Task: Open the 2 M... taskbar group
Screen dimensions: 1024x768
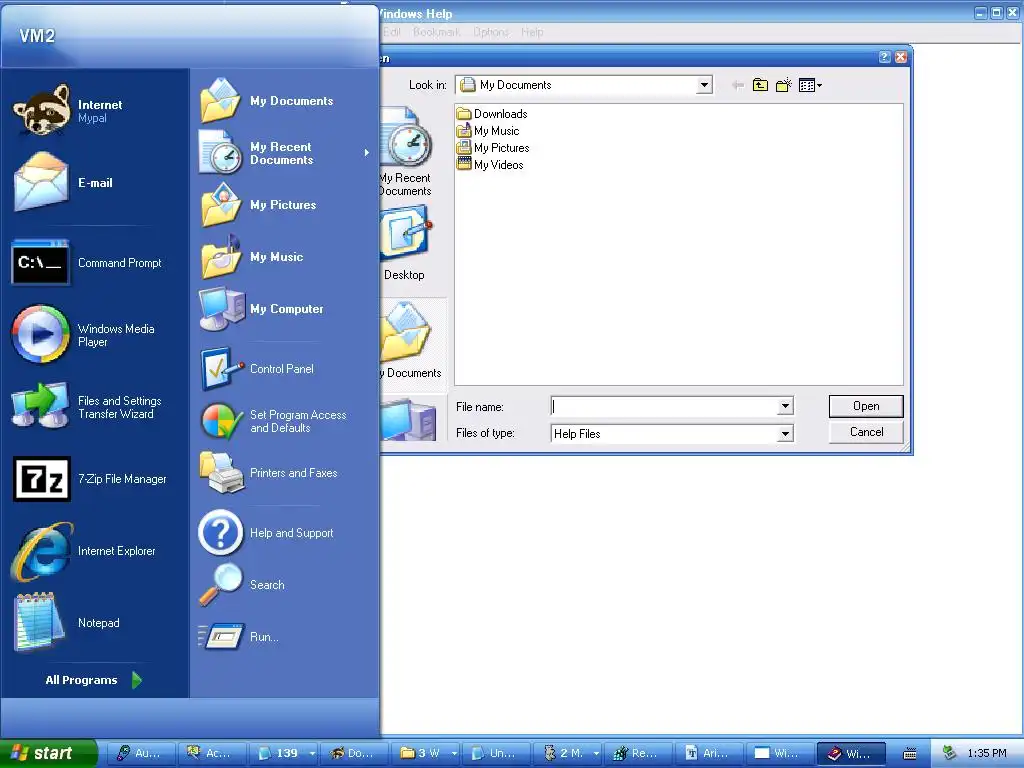Action: point(568,754)
